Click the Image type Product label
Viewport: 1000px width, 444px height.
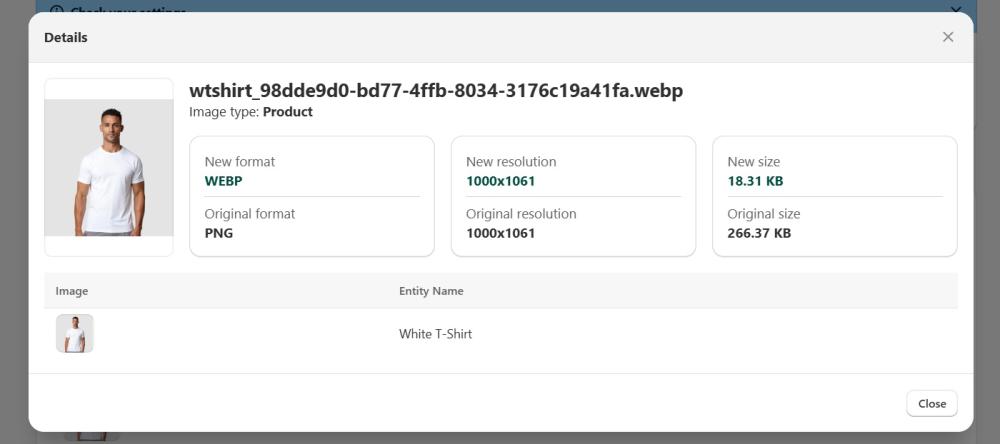[x=251, y=112]
